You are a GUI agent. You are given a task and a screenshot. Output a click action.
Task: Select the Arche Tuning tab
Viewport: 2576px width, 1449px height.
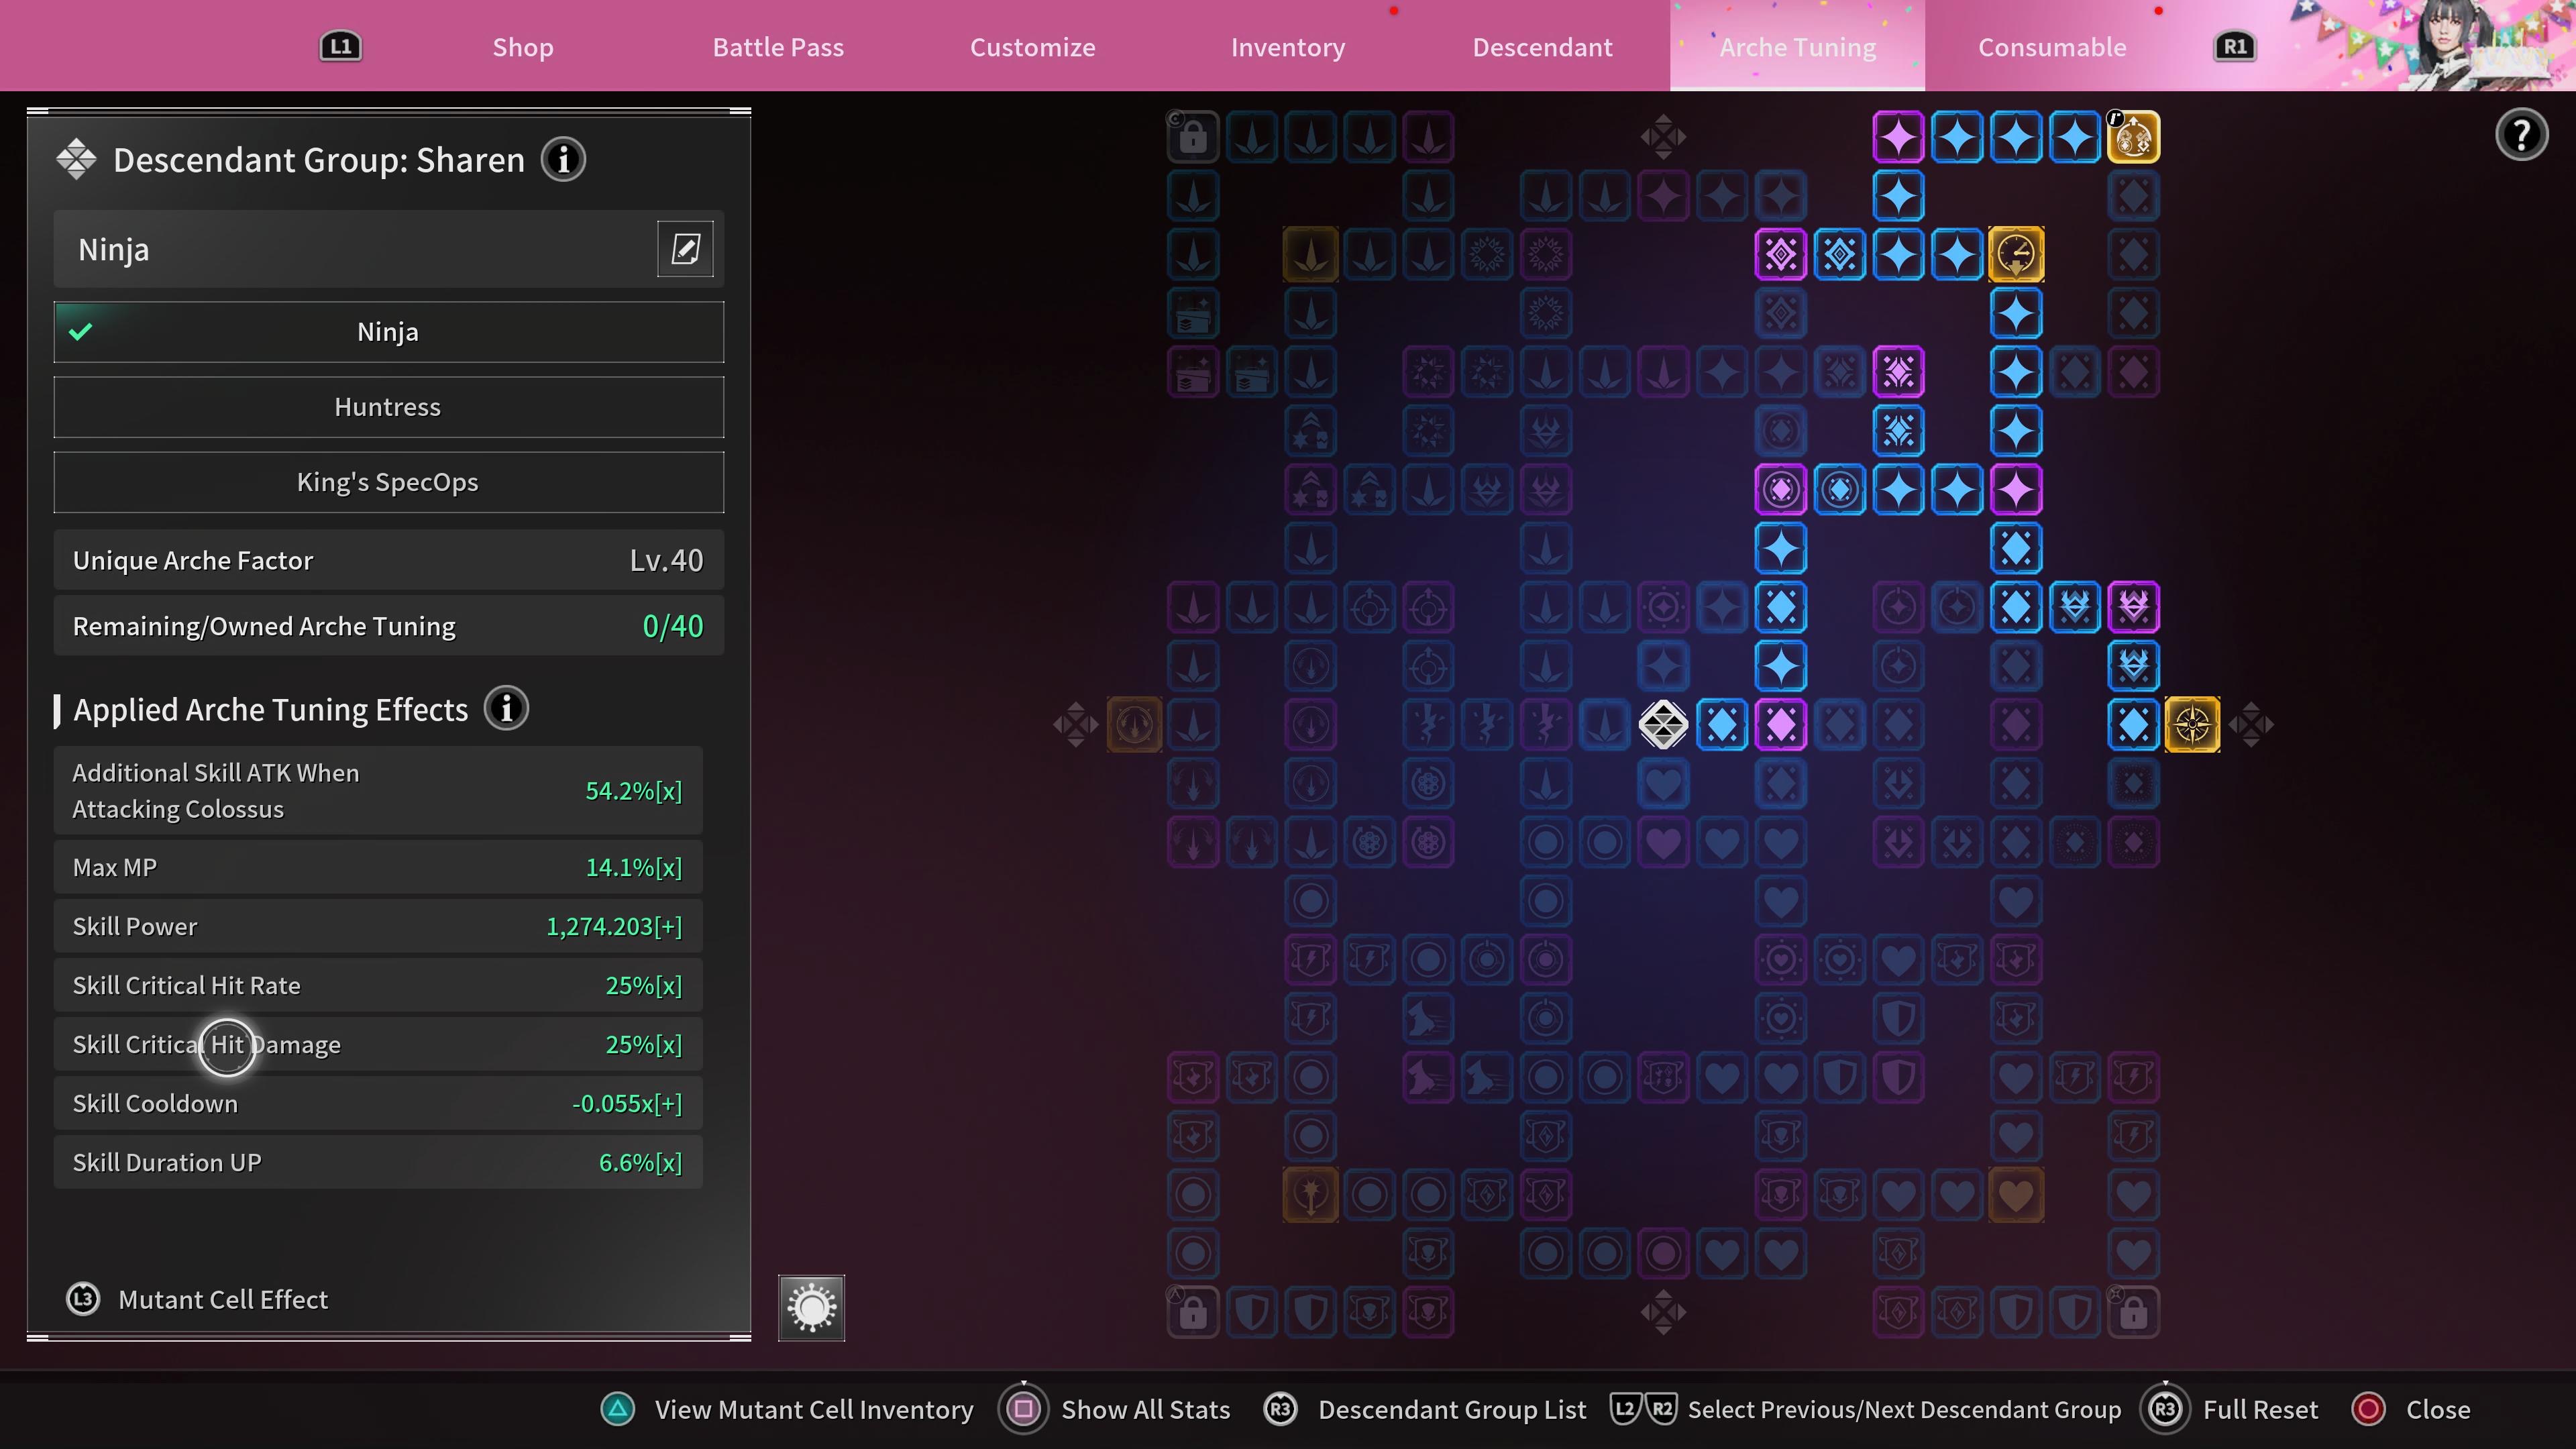pyautogui.click(x=1797, y=46)
